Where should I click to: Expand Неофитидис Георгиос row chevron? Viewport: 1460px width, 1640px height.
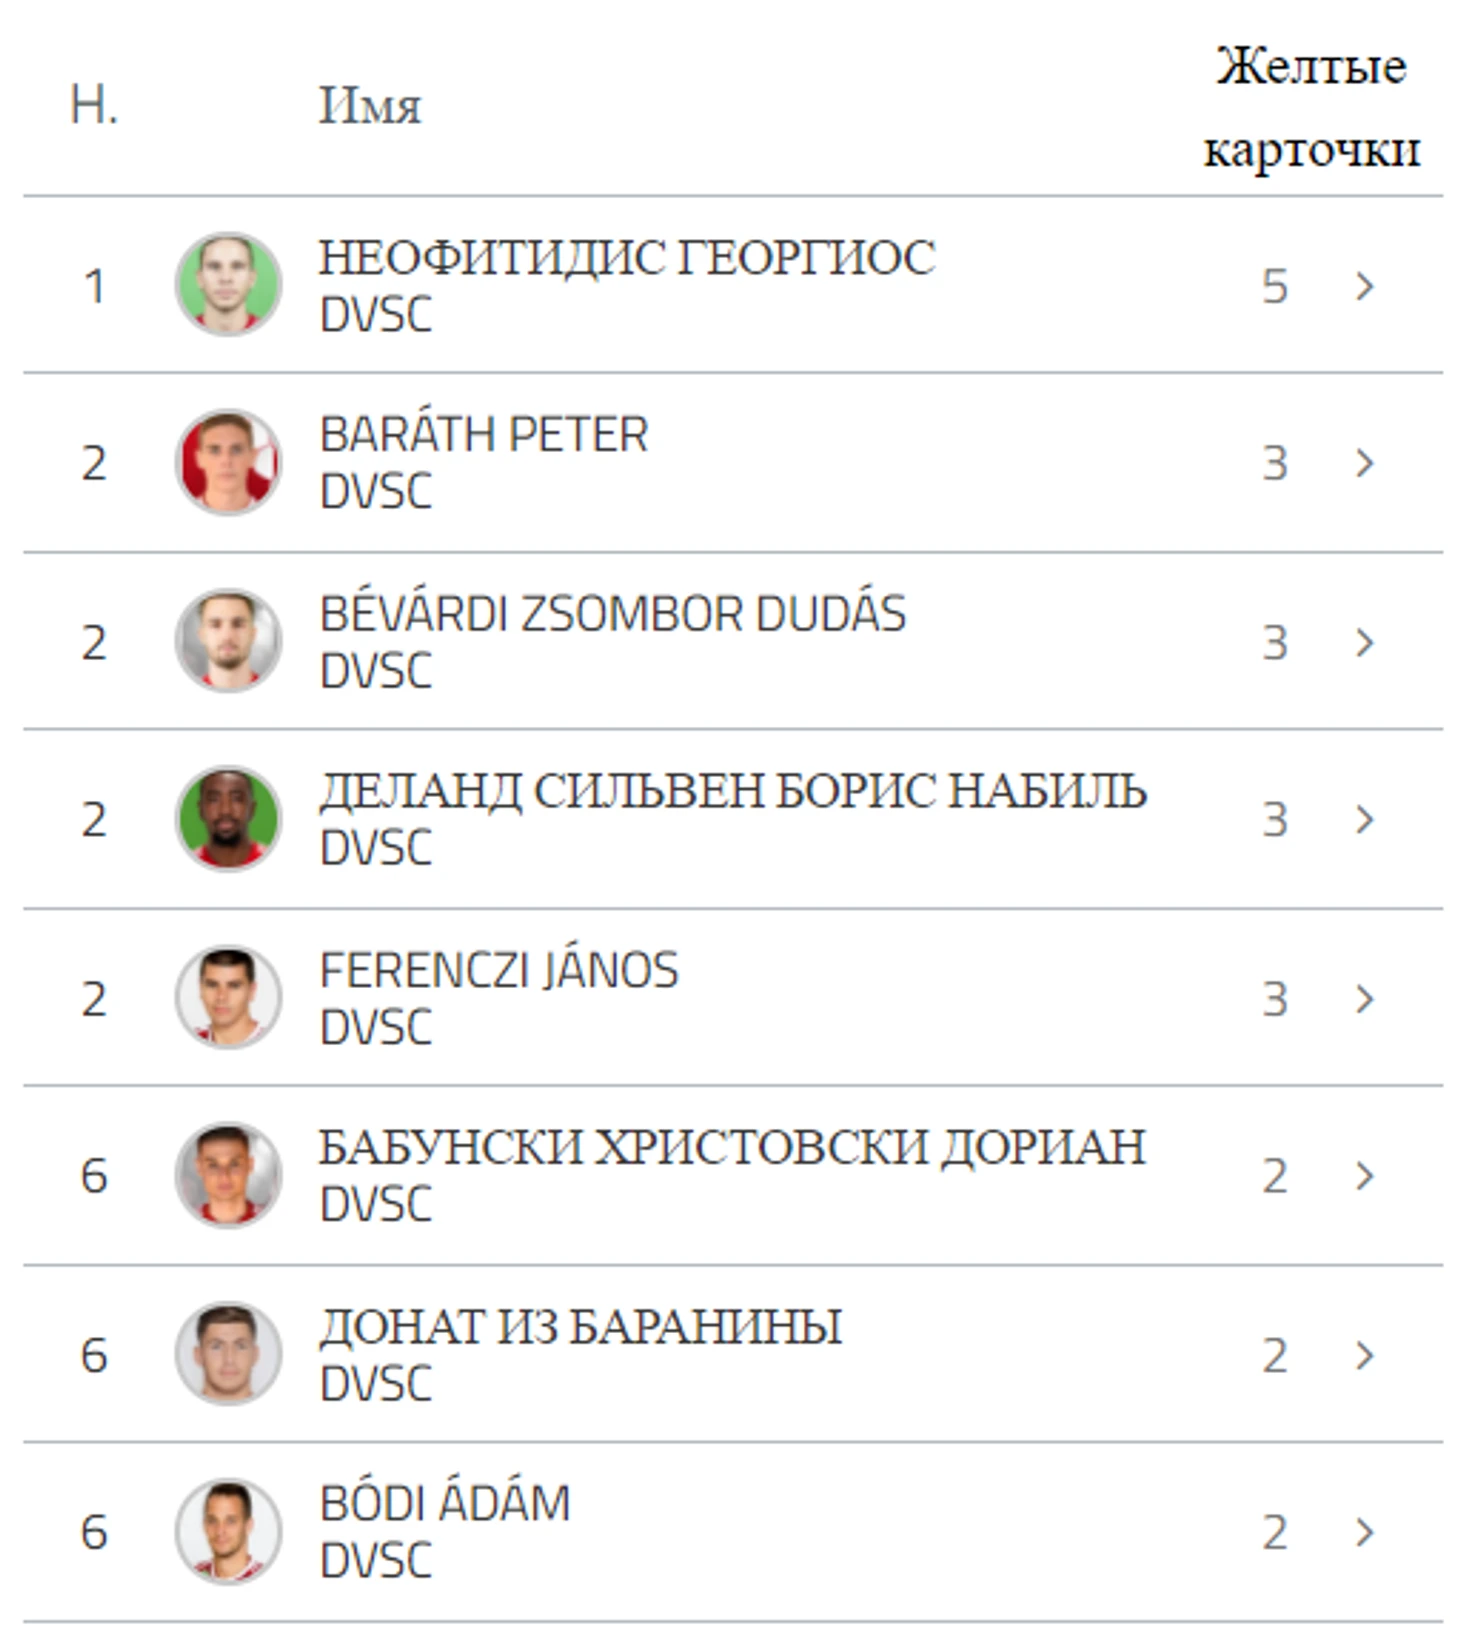[x=1364, y=286]
